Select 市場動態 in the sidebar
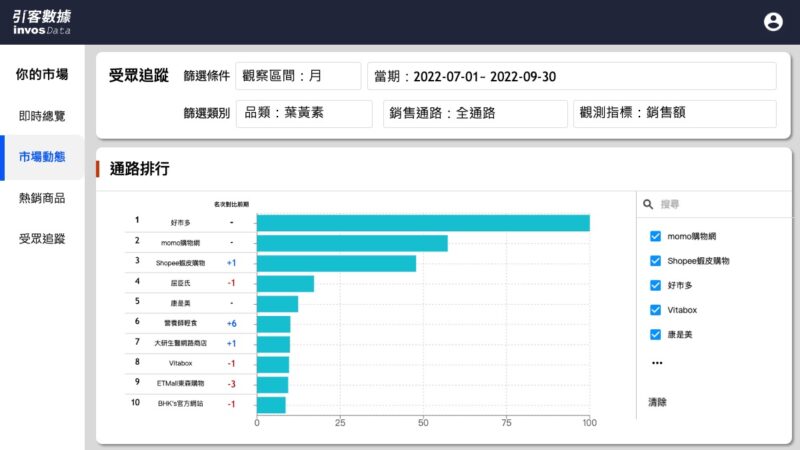800x450 pixels. (42, 157)
